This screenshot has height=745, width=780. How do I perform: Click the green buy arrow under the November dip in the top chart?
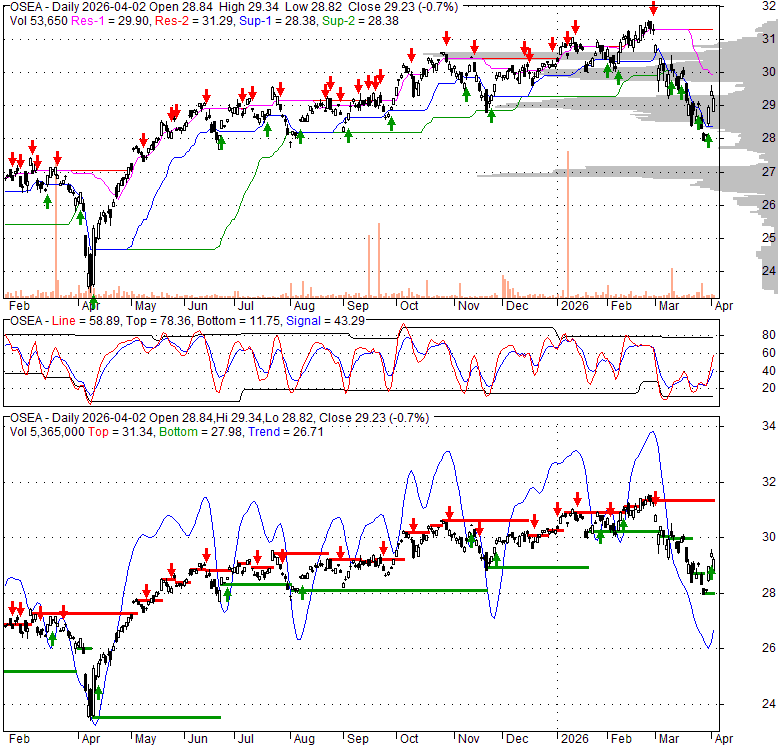(x=490, y=115)
